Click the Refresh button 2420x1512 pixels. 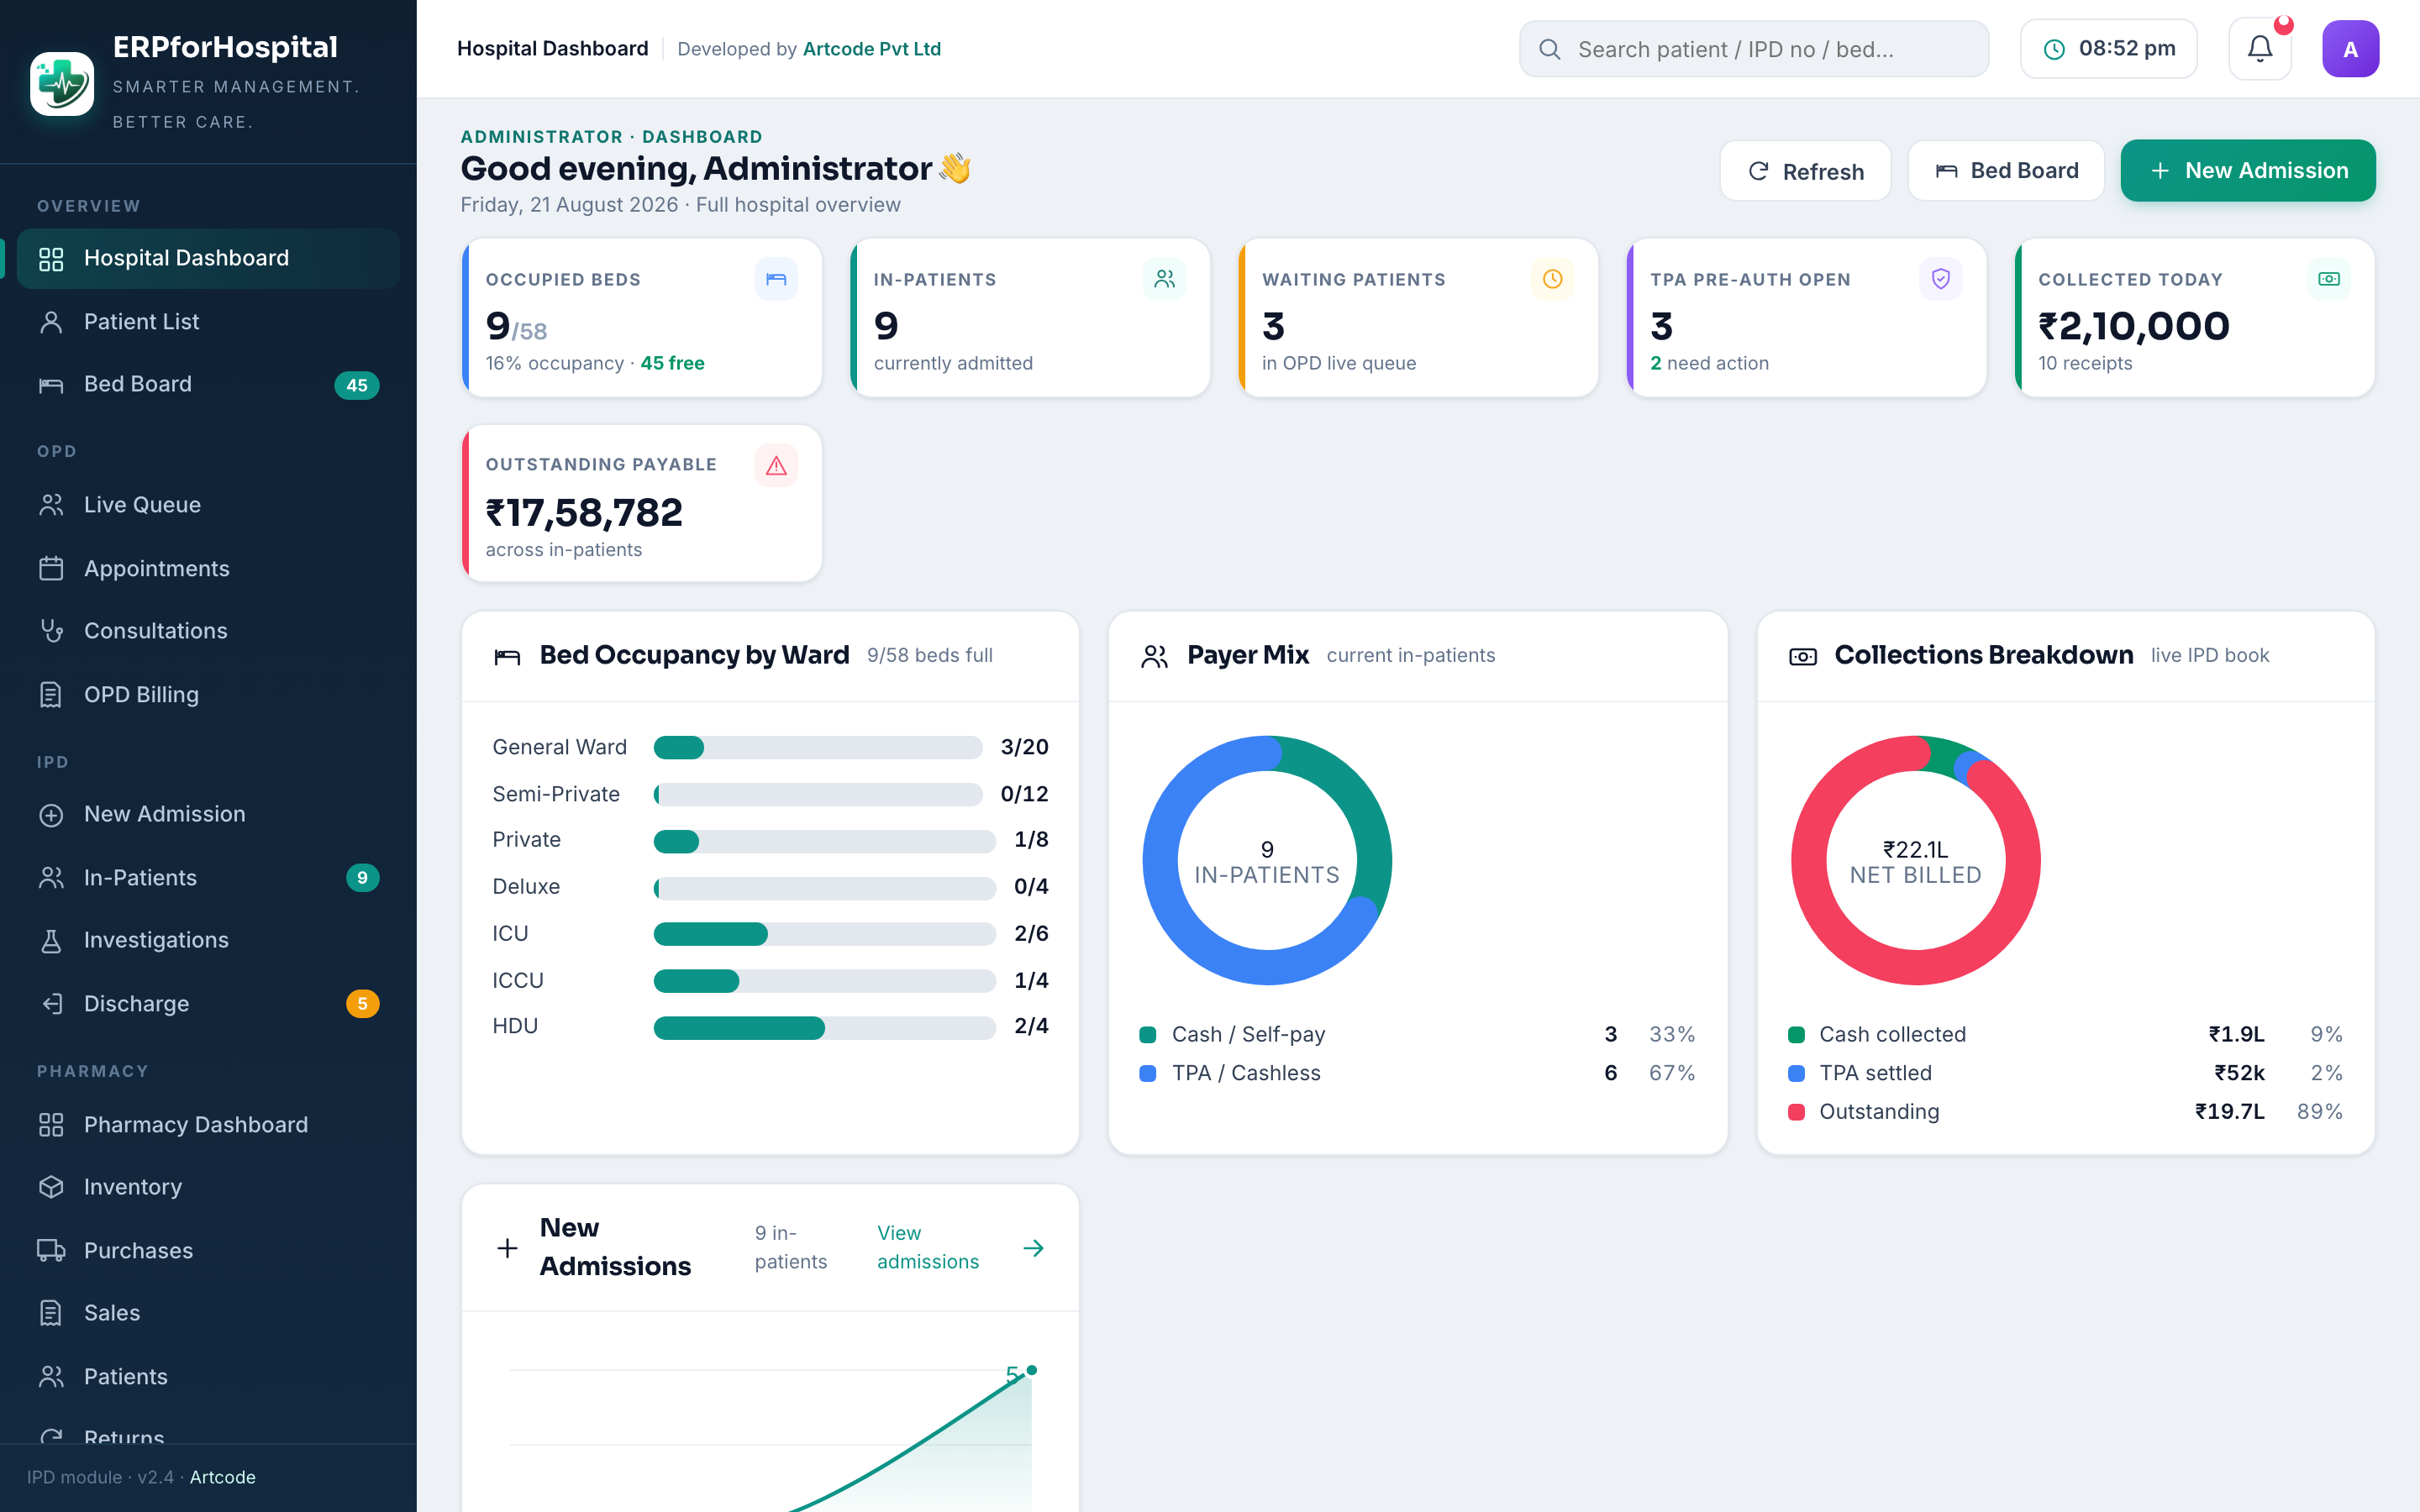pyautogui.click(x=1805, y=171)
